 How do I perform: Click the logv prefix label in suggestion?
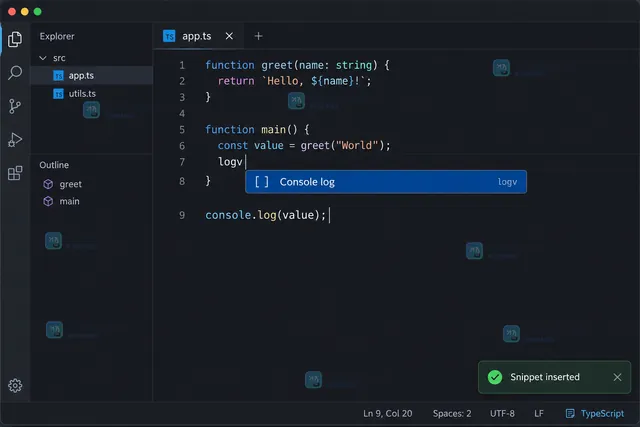coord(507,182)
